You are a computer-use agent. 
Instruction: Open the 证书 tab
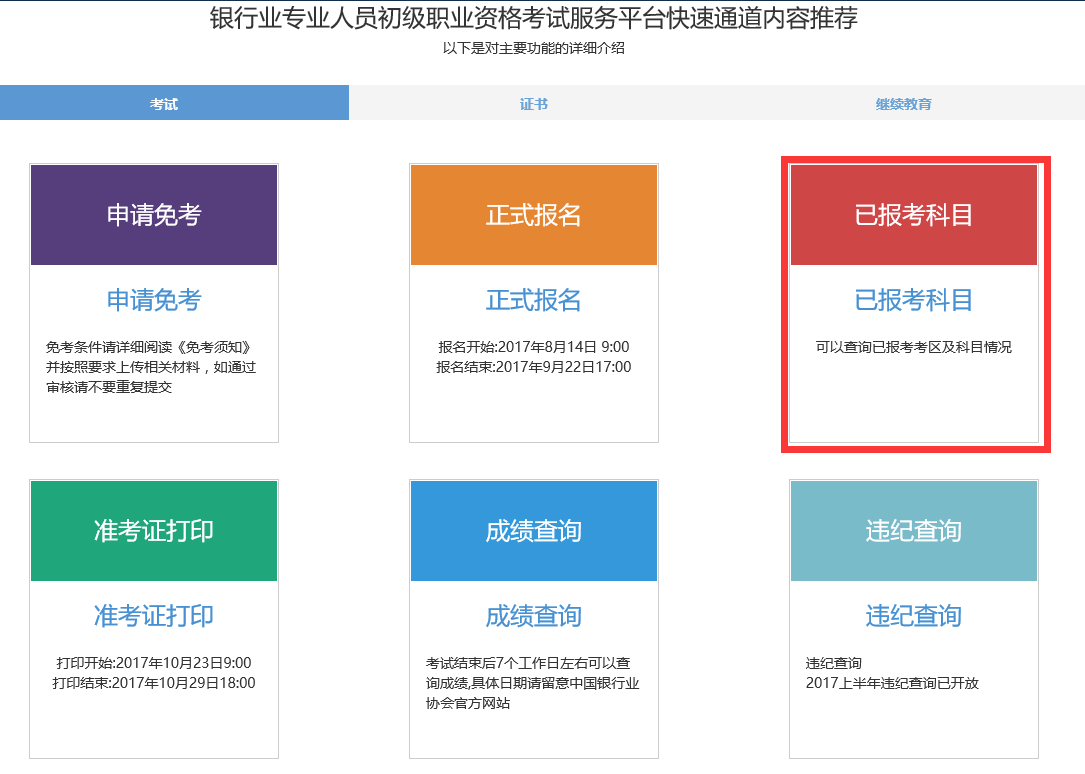(533, 104)
